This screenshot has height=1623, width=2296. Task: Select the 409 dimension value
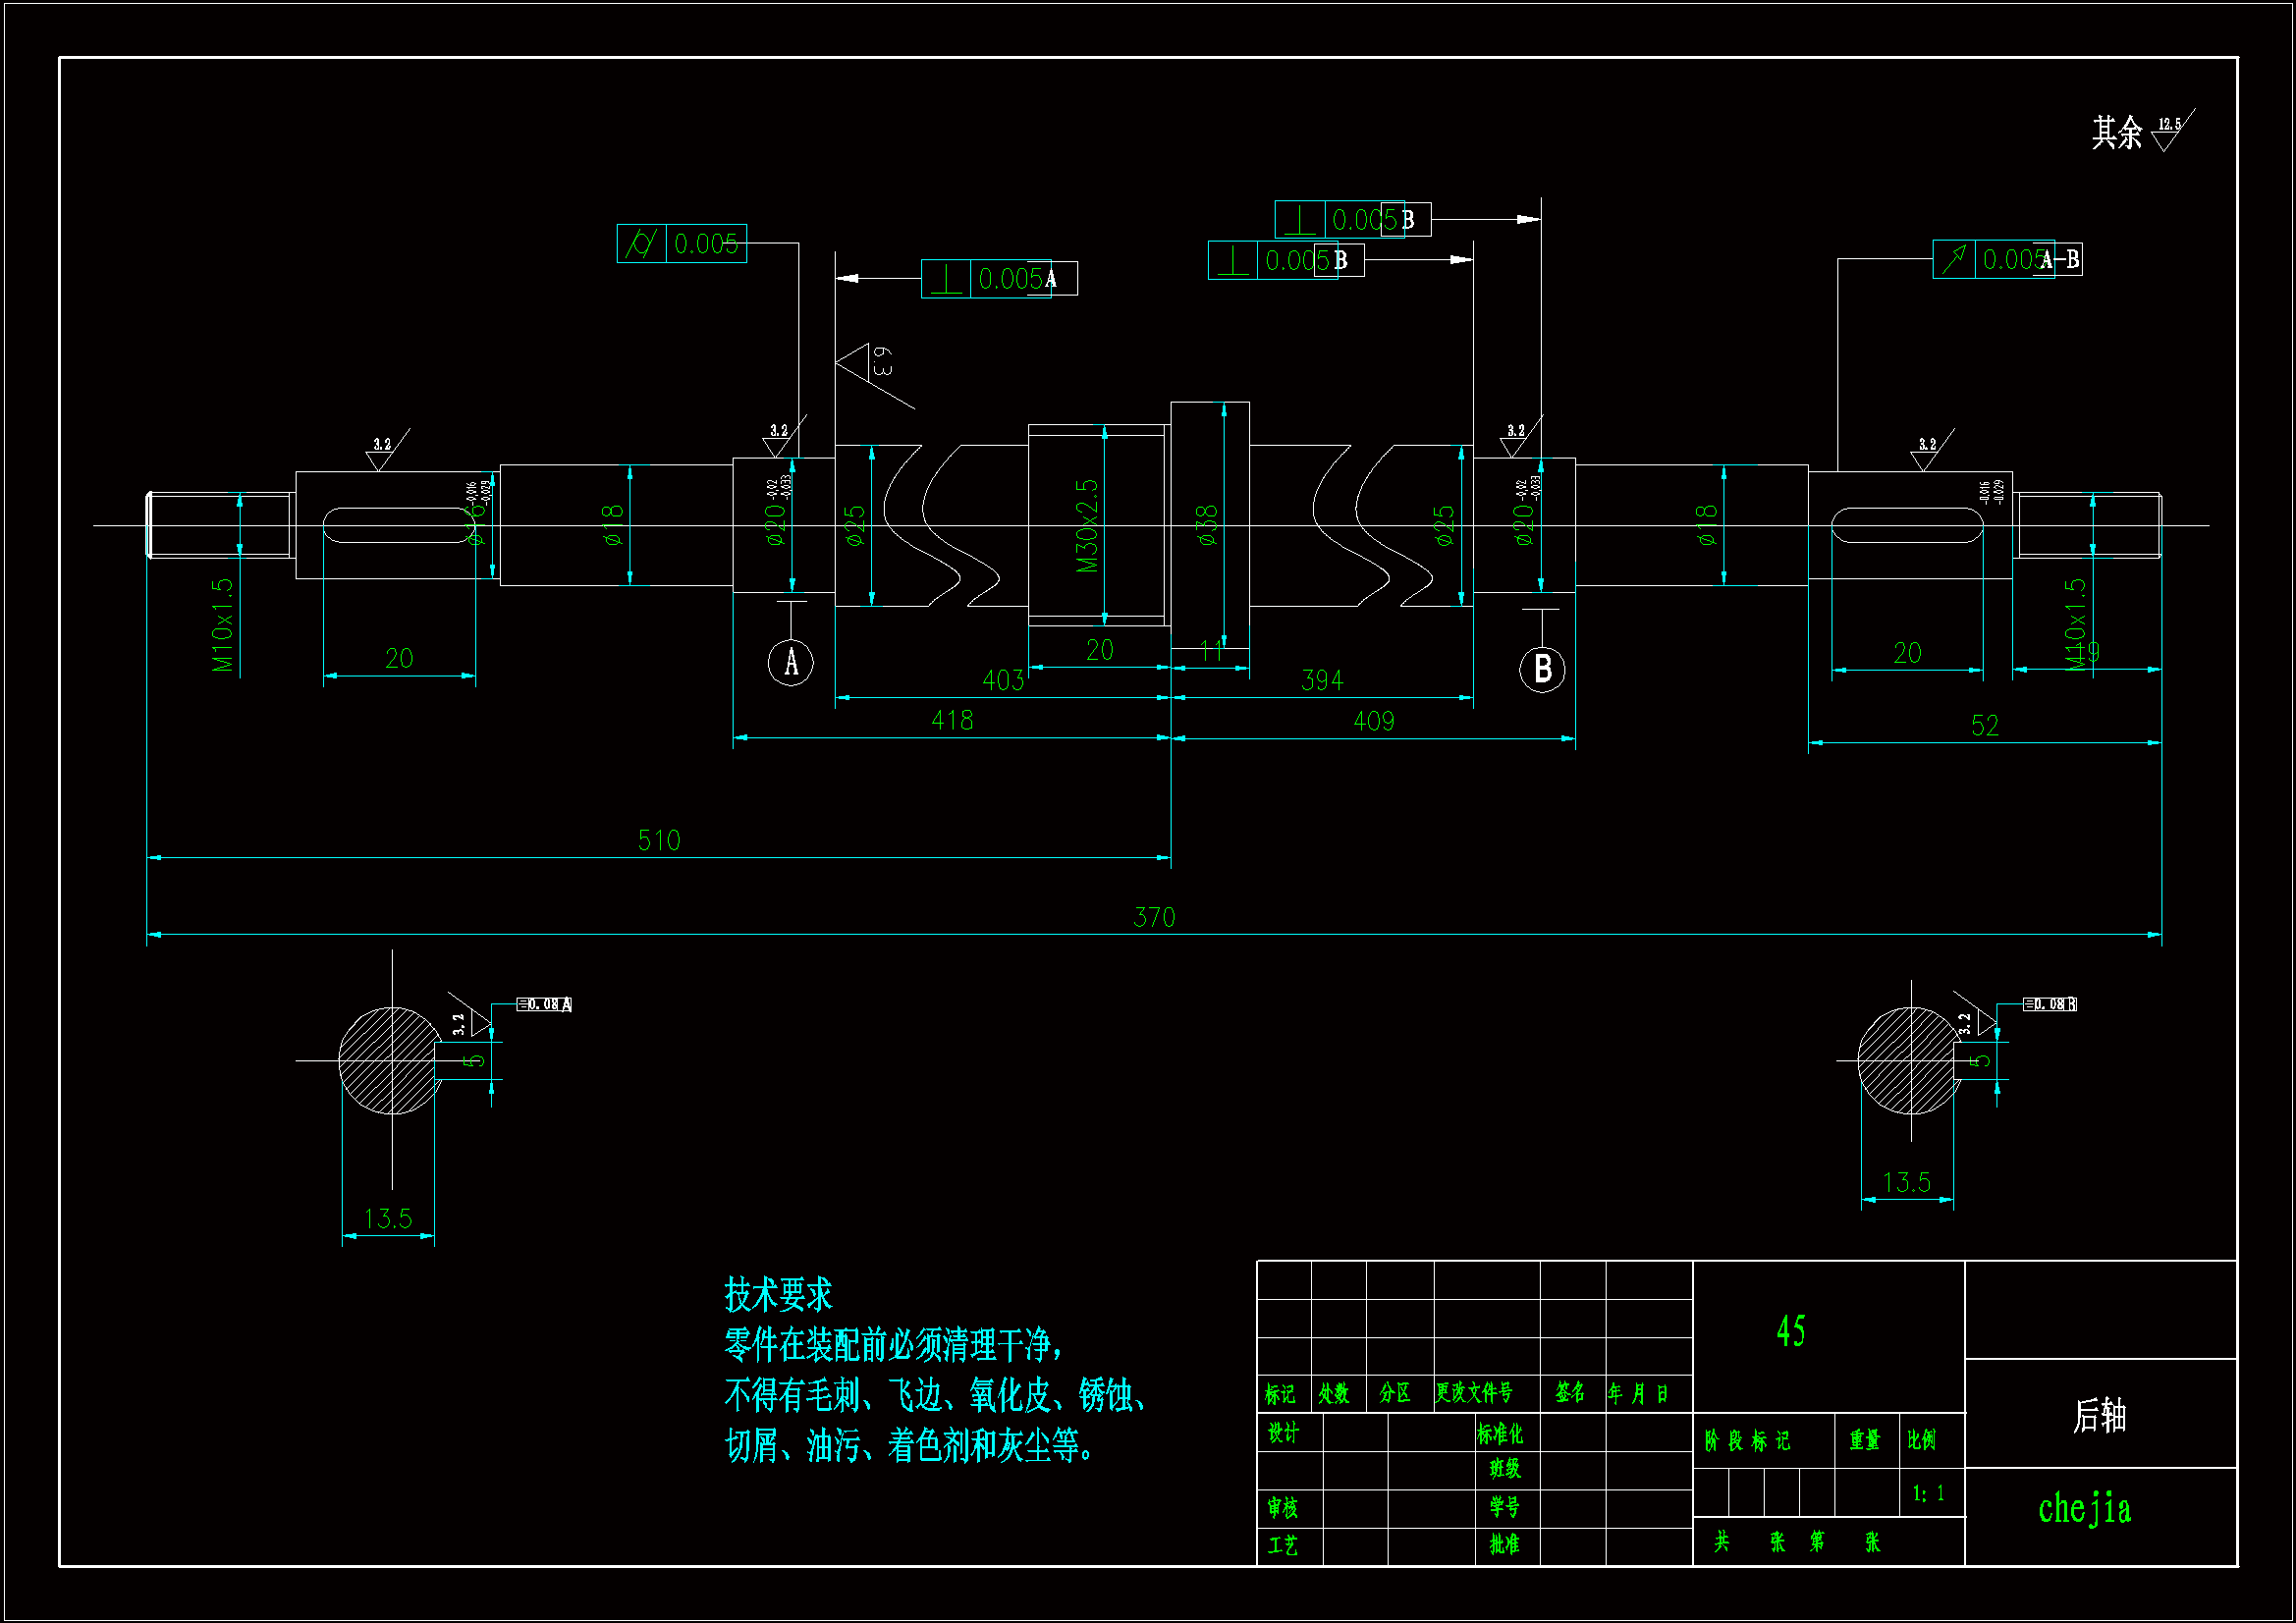[x=1374, y=721]
